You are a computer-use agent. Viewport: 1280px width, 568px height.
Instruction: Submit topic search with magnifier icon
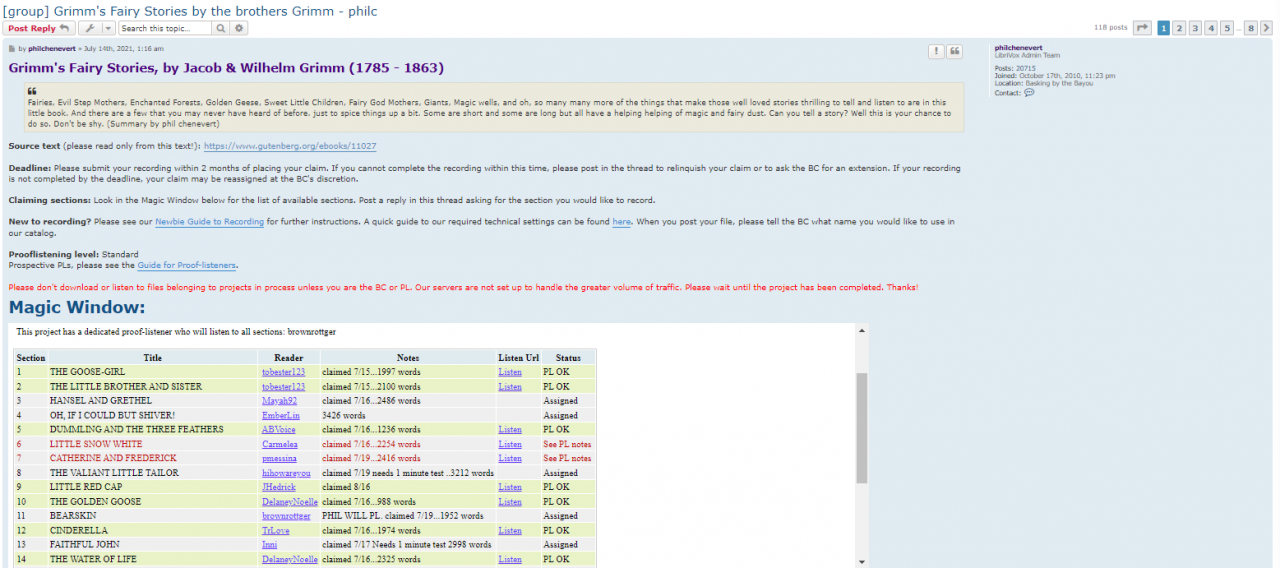click(222, 28)
